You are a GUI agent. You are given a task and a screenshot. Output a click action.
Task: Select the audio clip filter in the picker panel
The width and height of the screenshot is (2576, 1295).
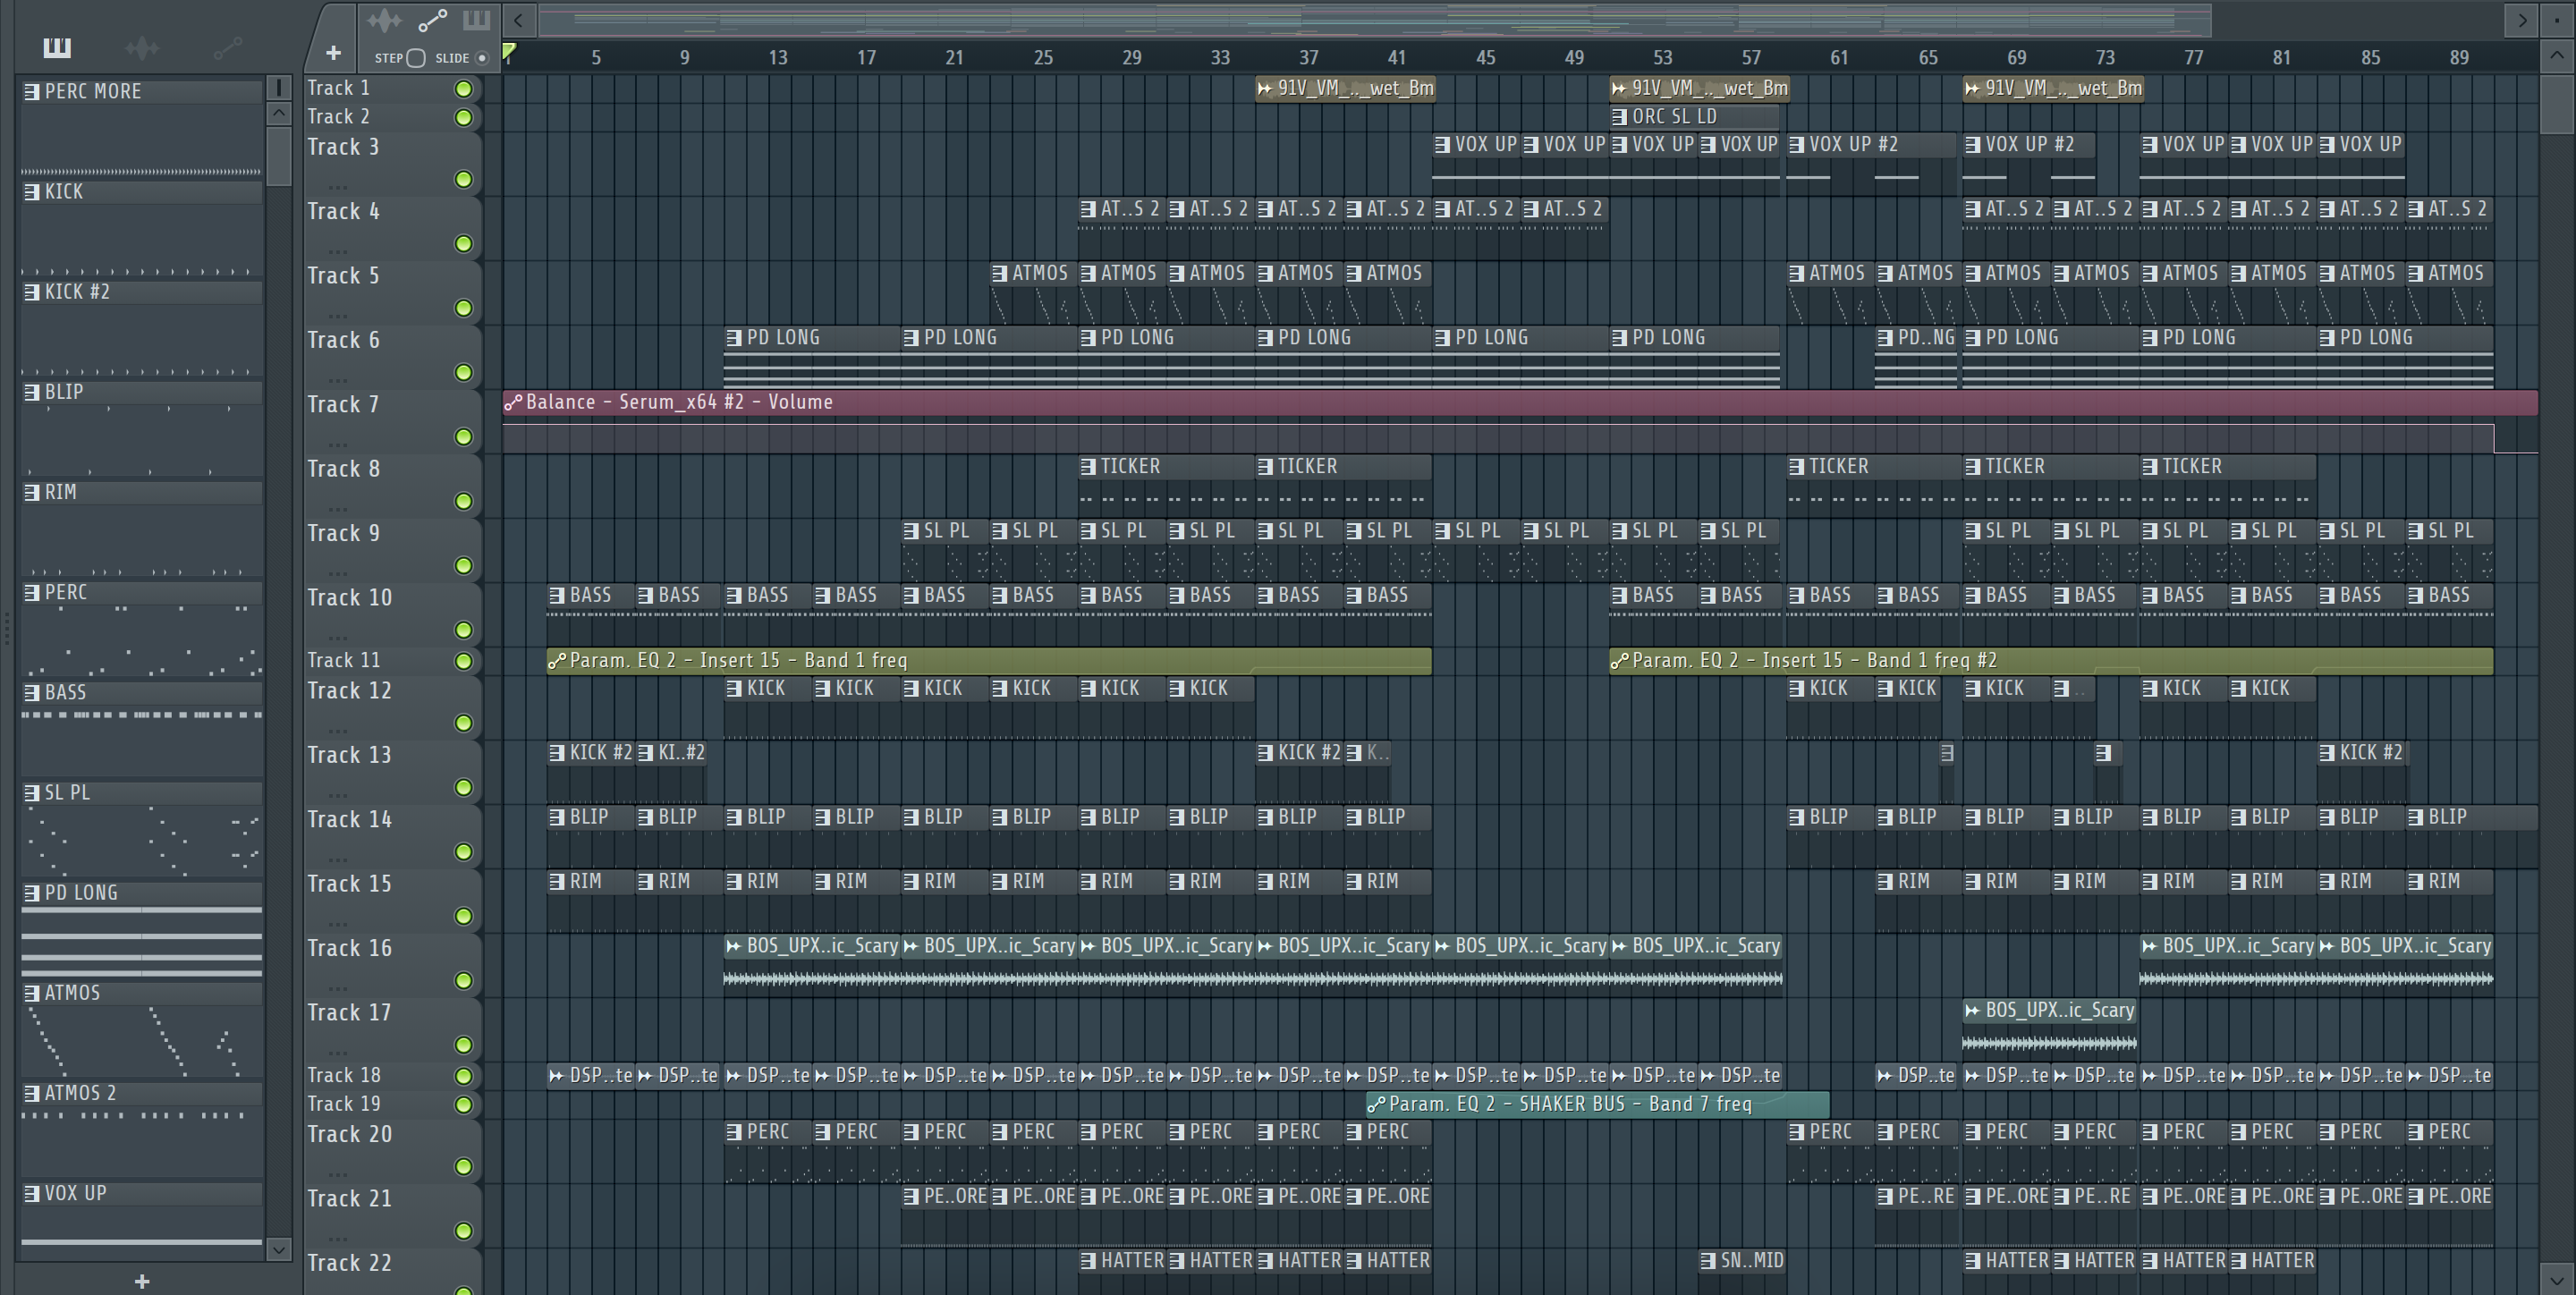(x=142, y=47)
